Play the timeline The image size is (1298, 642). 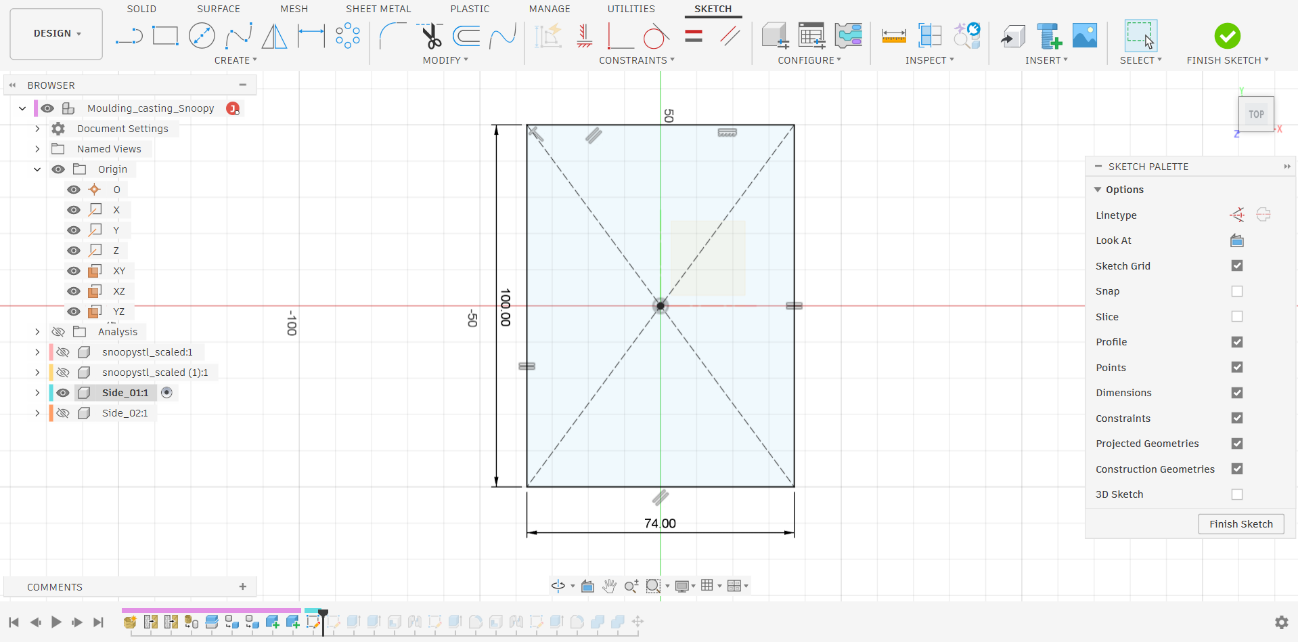click(56, 622)
